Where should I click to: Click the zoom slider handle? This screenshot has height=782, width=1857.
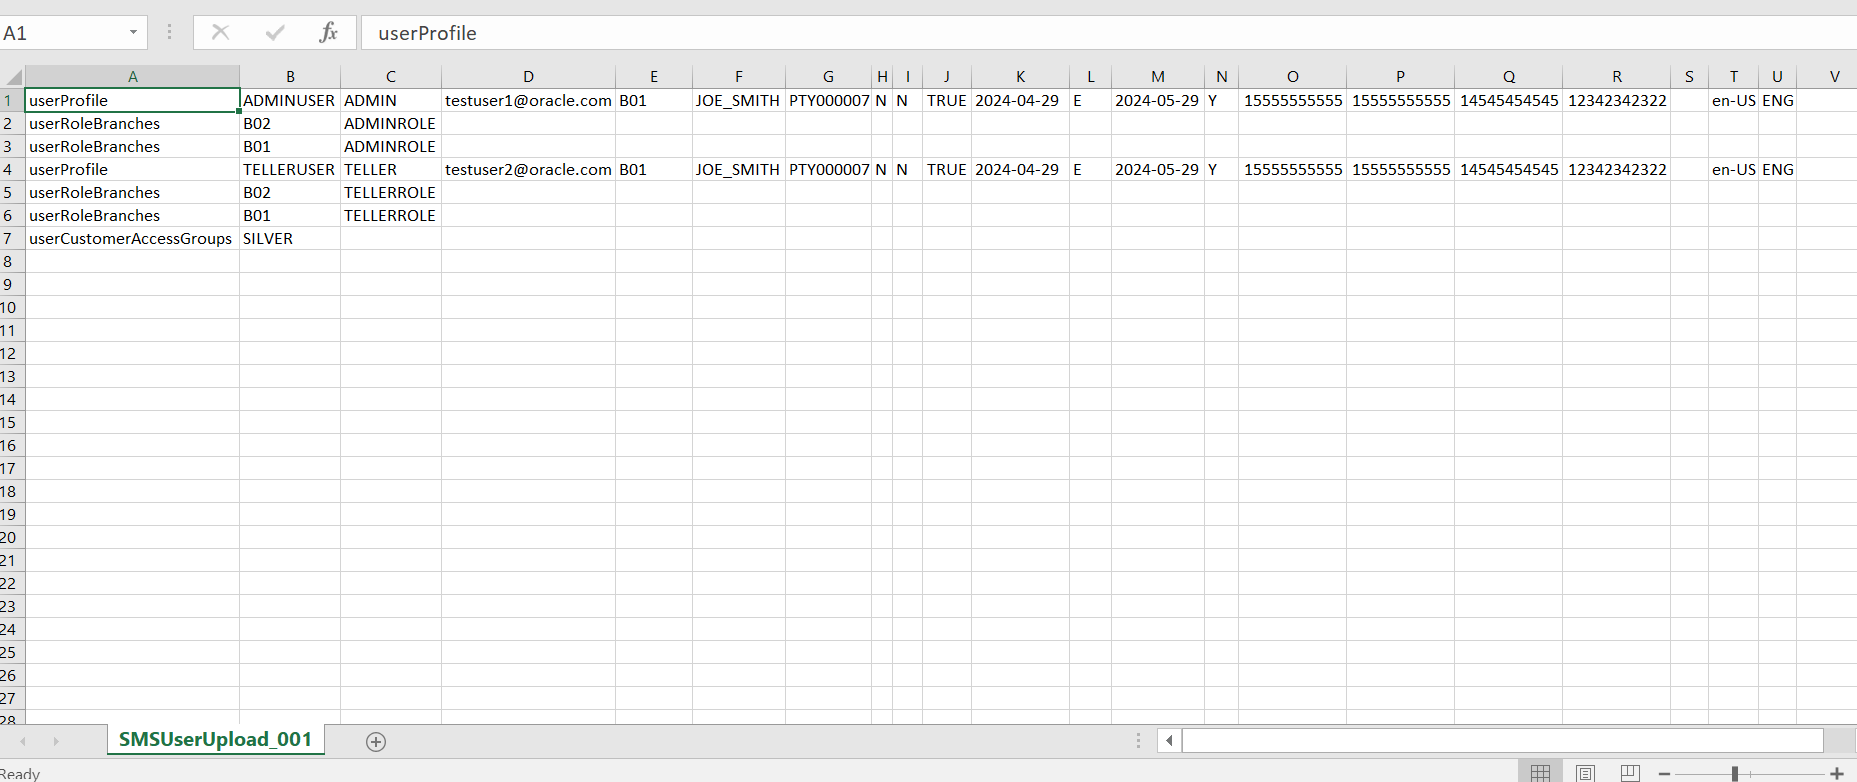coord(1735,774)
